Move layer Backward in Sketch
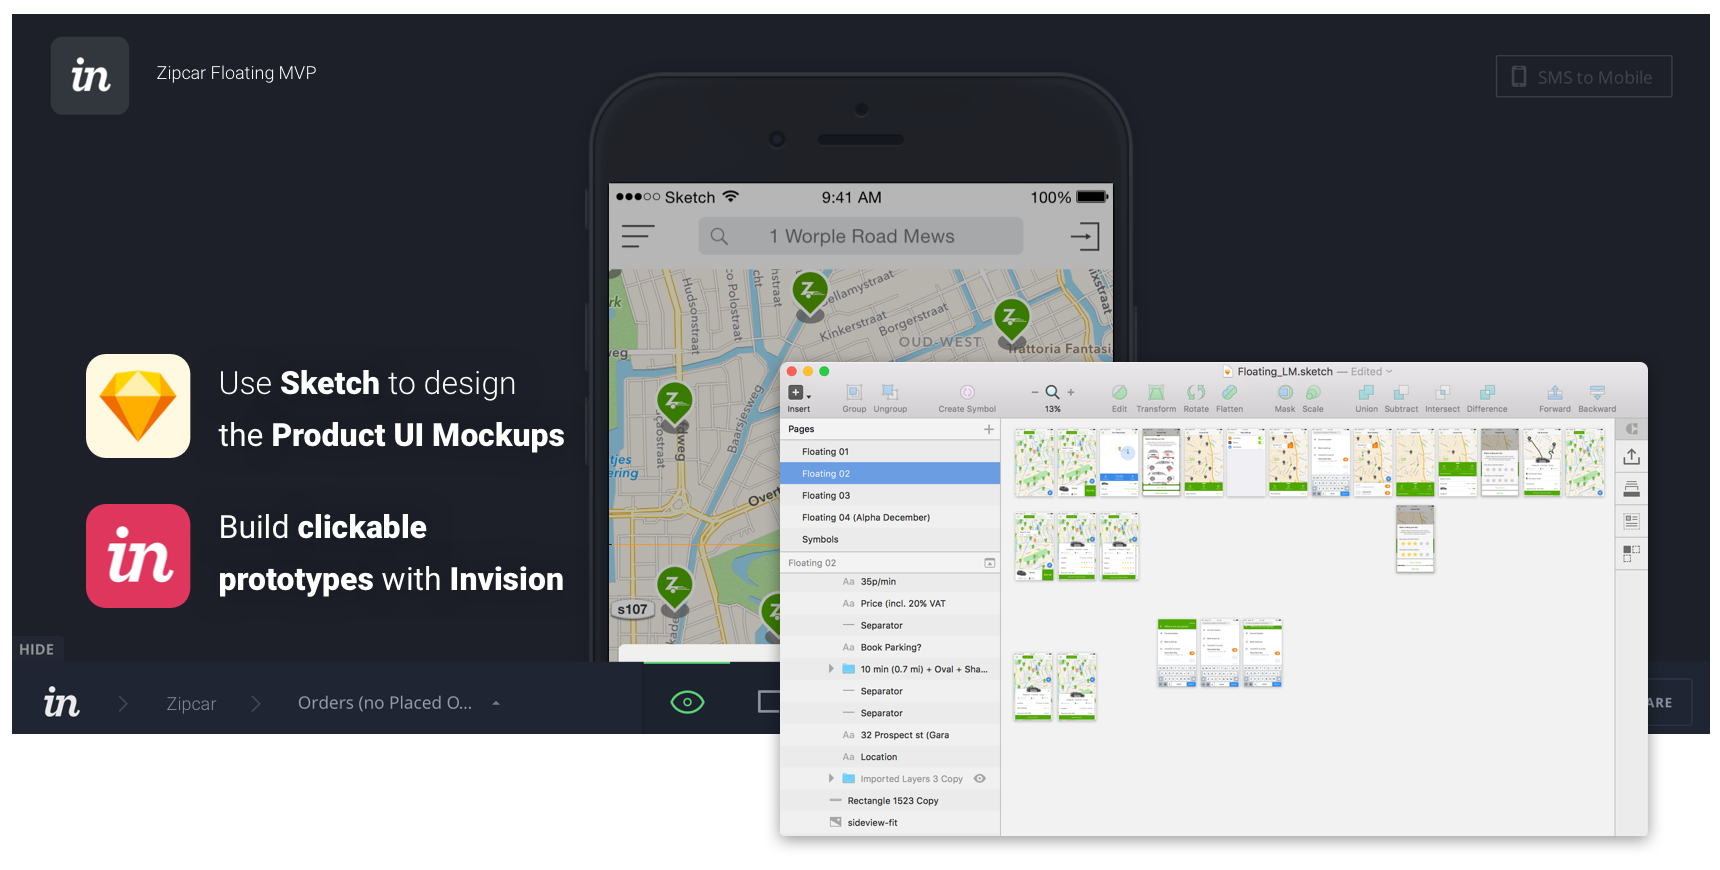This screenshot has width=1720, height=870. (x=1597, y=398)
